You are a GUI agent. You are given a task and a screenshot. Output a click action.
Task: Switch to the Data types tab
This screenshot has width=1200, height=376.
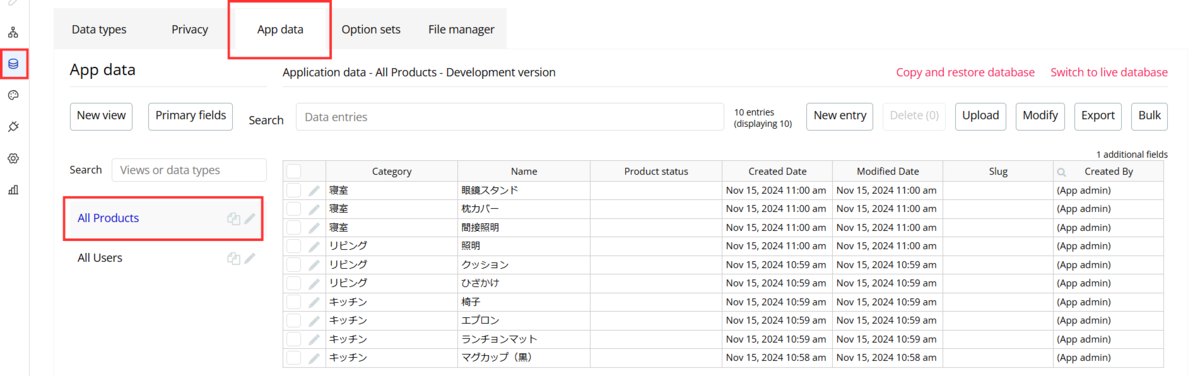[99, 29]
